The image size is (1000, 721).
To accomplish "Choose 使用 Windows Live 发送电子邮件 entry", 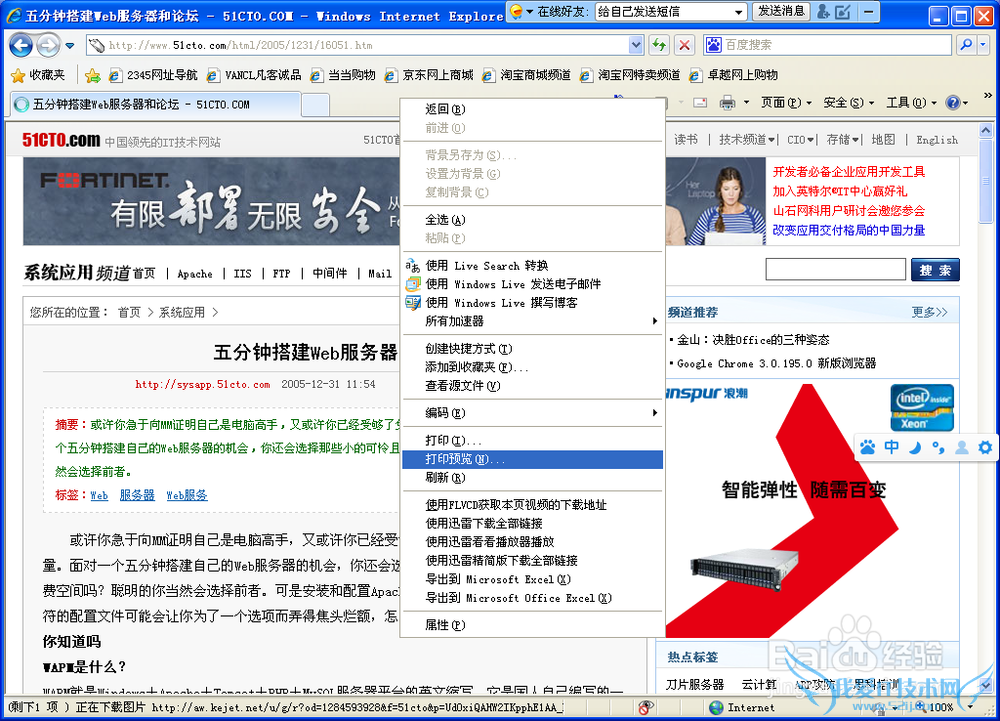I will click(533, 284).
